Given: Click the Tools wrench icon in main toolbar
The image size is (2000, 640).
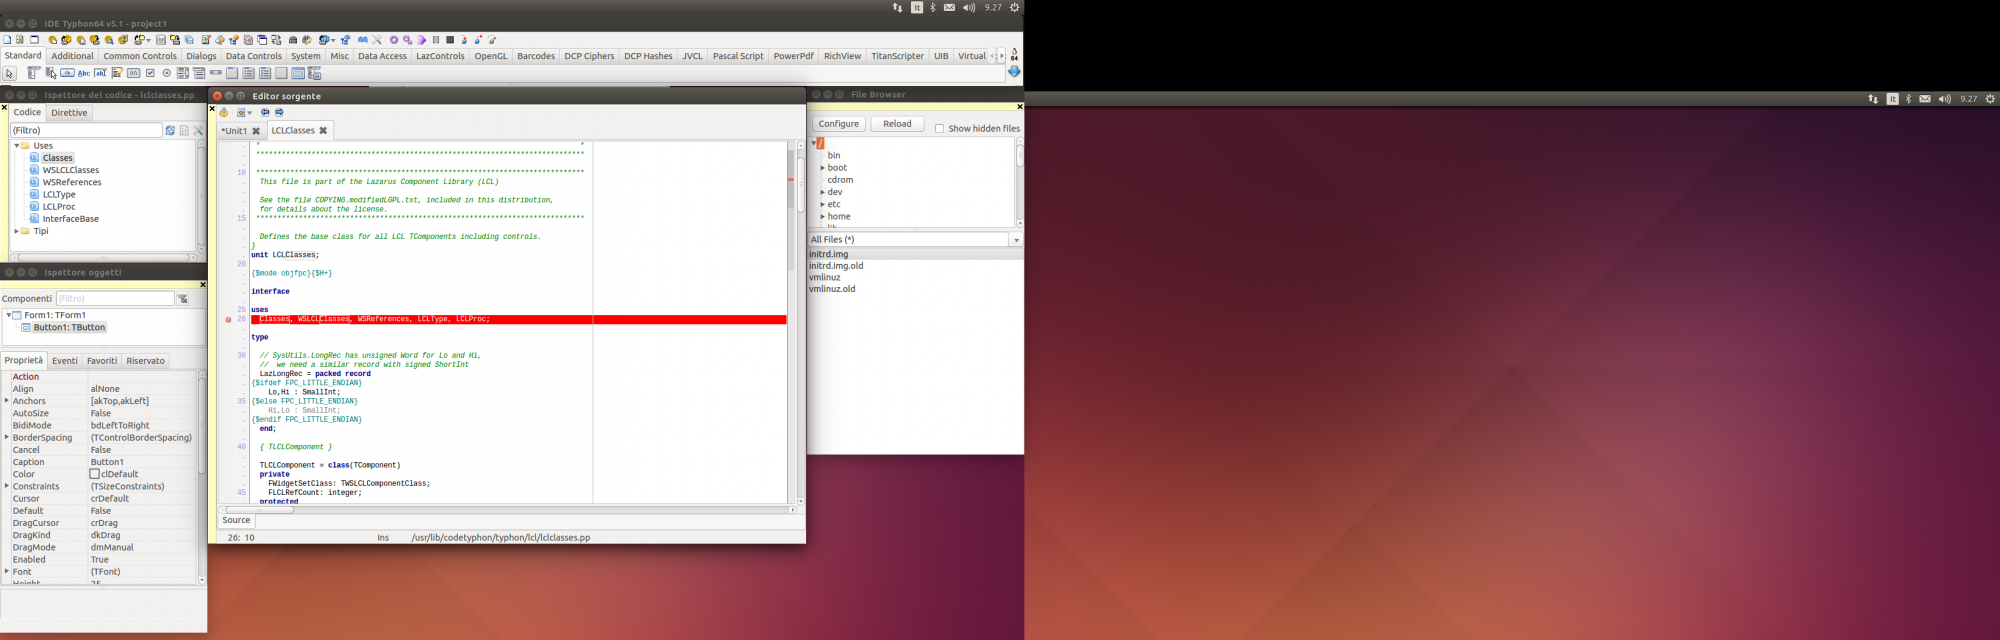Looking at the screenshot, I should click(377, 40).
